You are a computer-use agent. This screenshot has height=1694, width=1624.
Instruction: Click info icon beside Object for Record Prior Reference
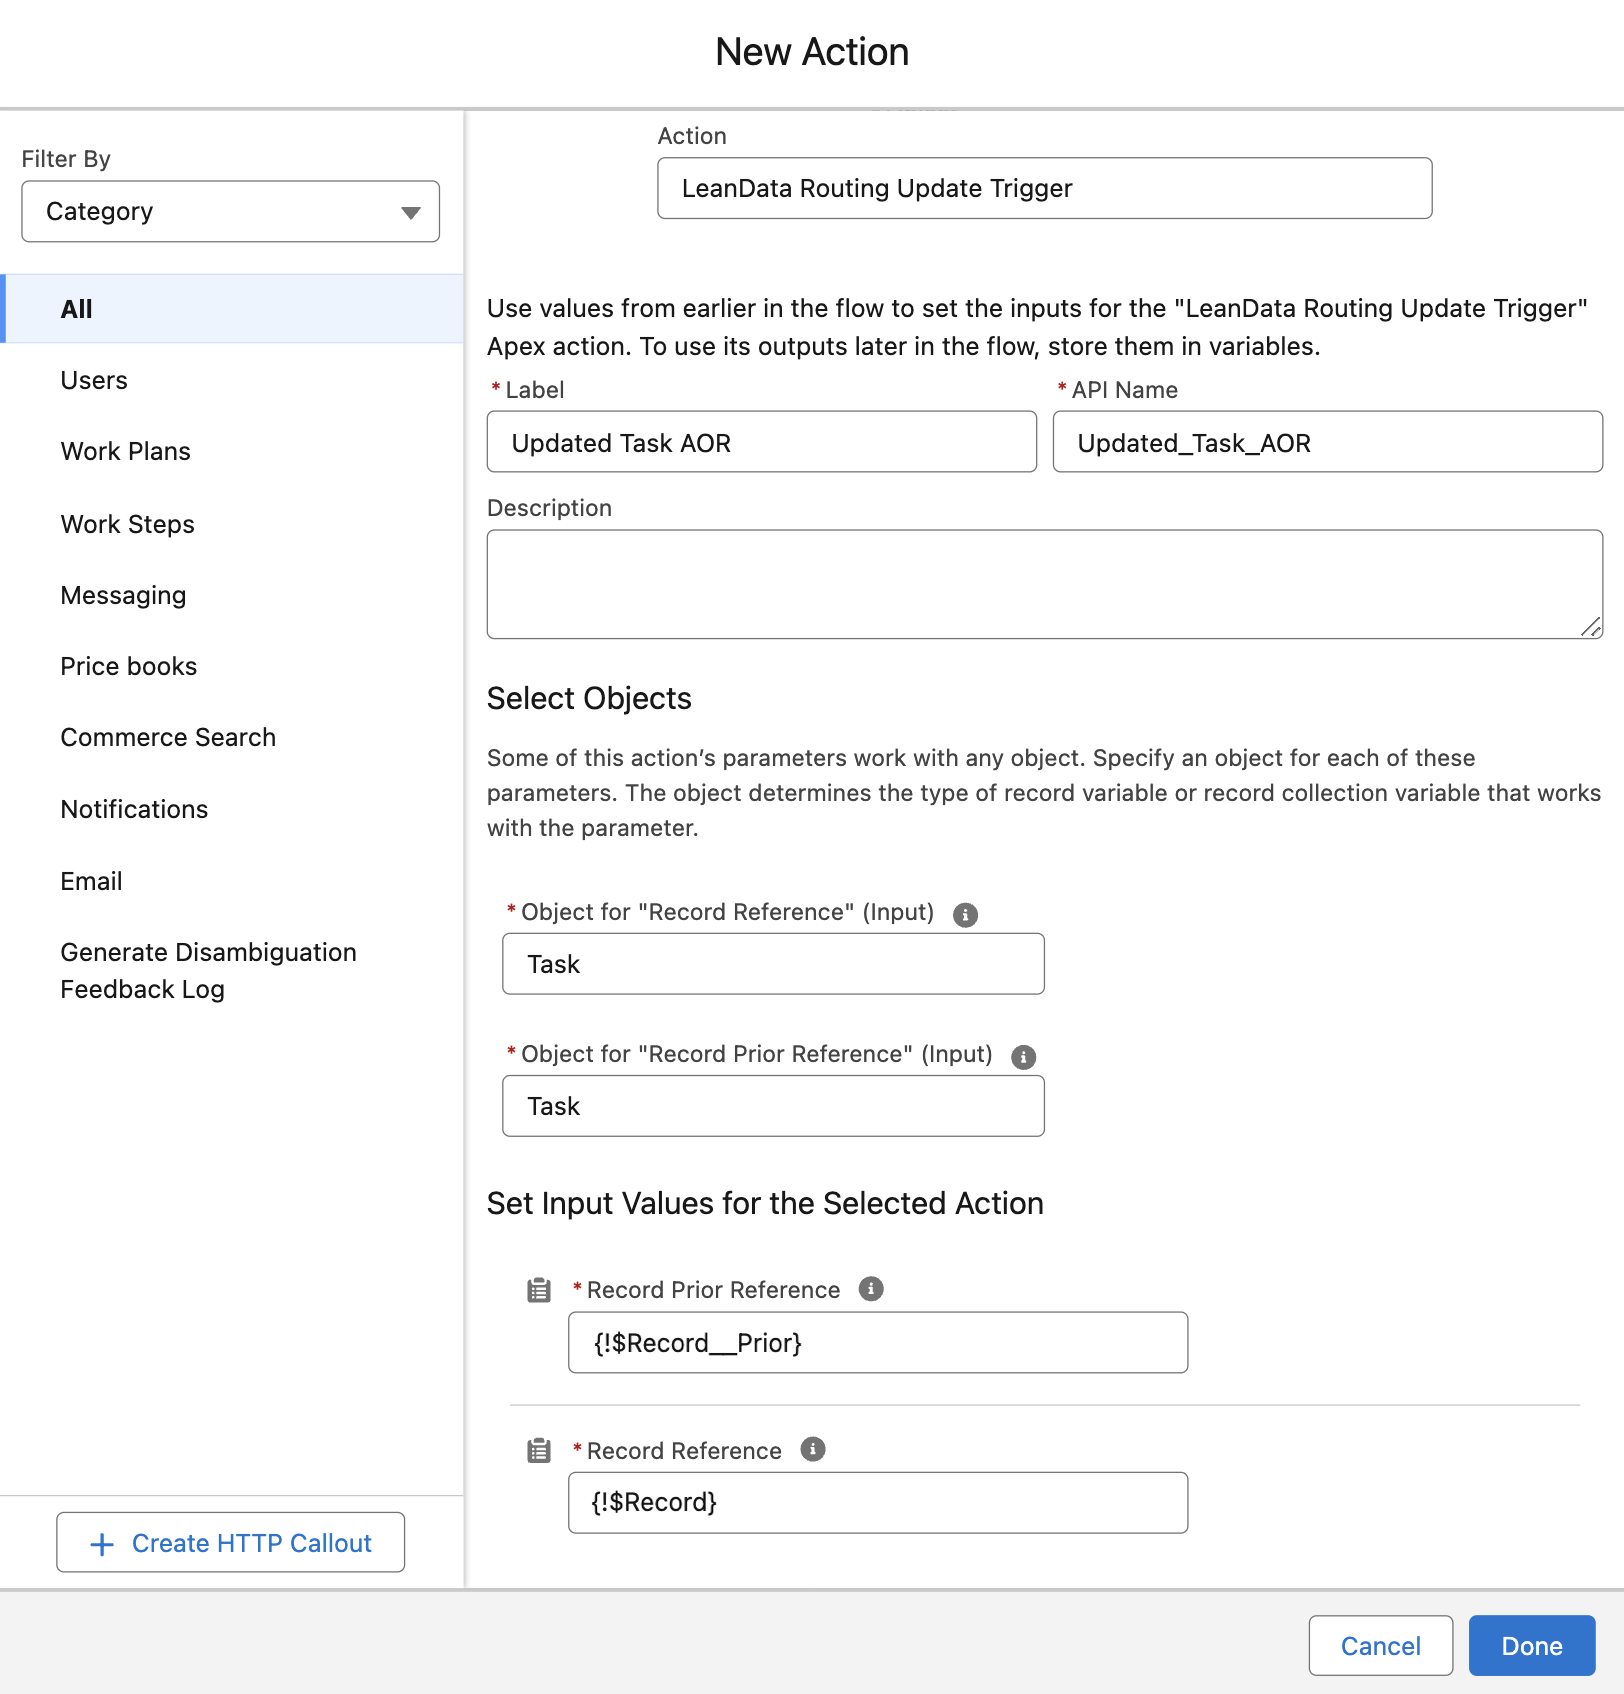tap(1023, 1057)
